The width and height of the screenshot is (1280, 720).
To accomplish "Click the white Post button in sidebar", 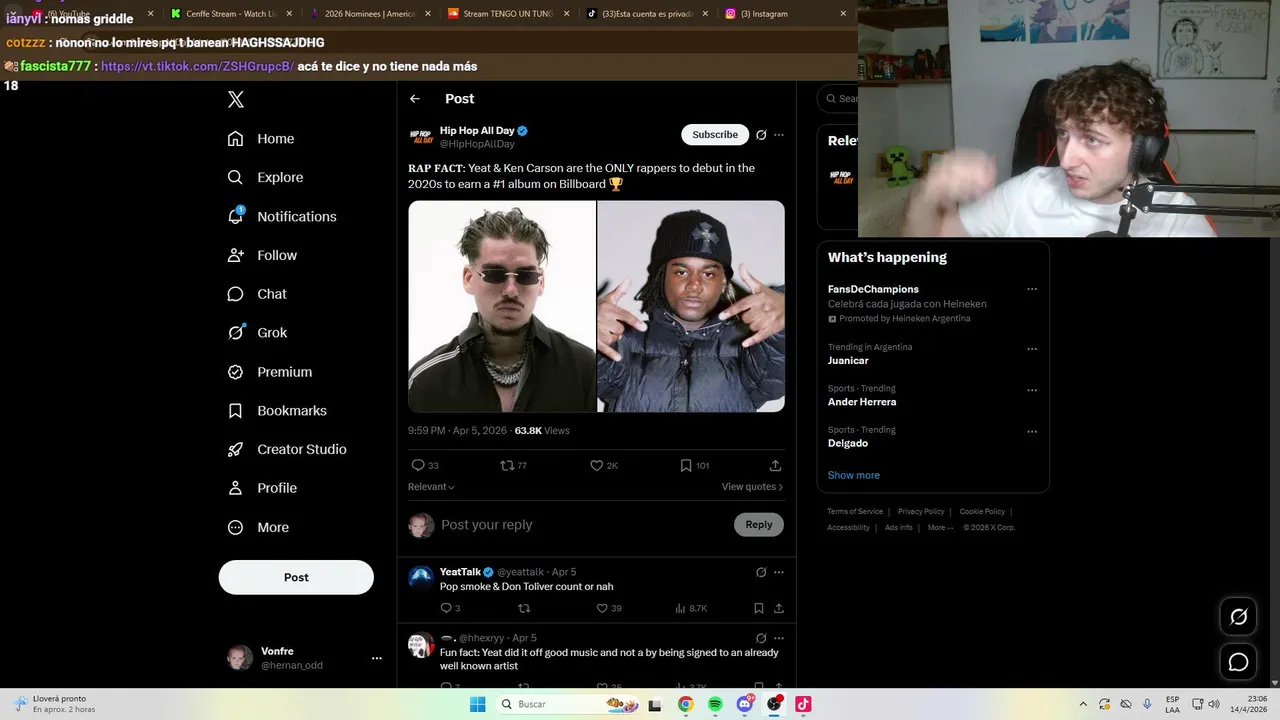I will click(296, 577).
